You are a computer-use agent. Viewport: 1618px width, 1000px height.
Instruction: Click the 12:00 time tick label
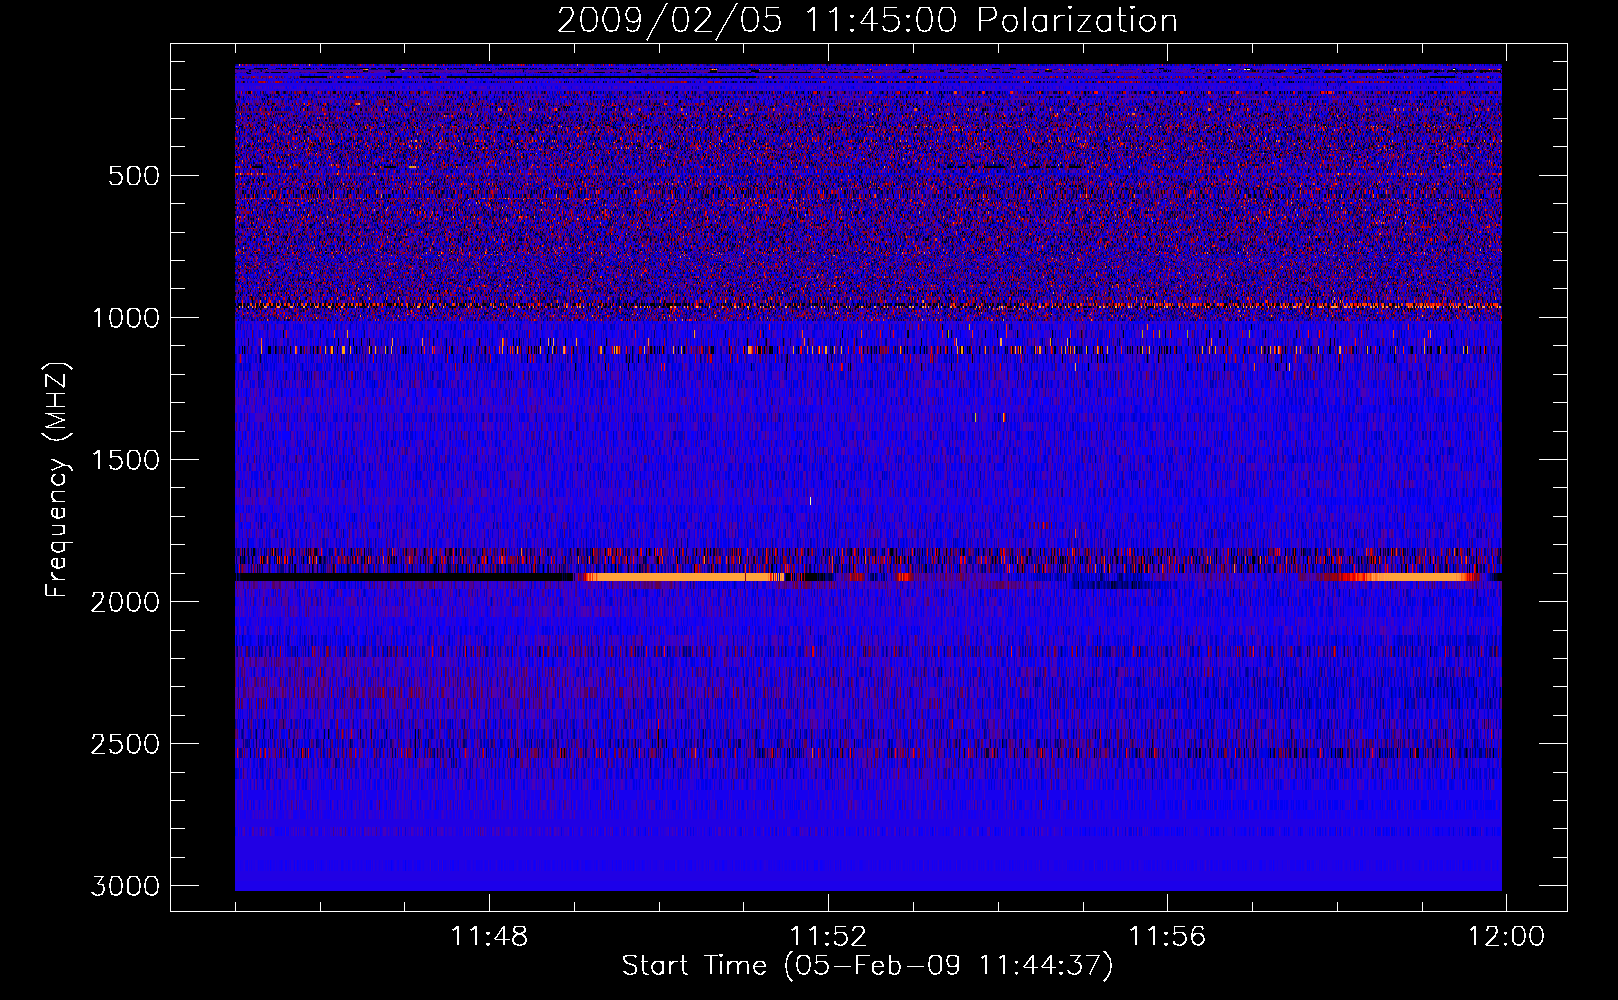pyautogui.click(x=1506, y=937)
